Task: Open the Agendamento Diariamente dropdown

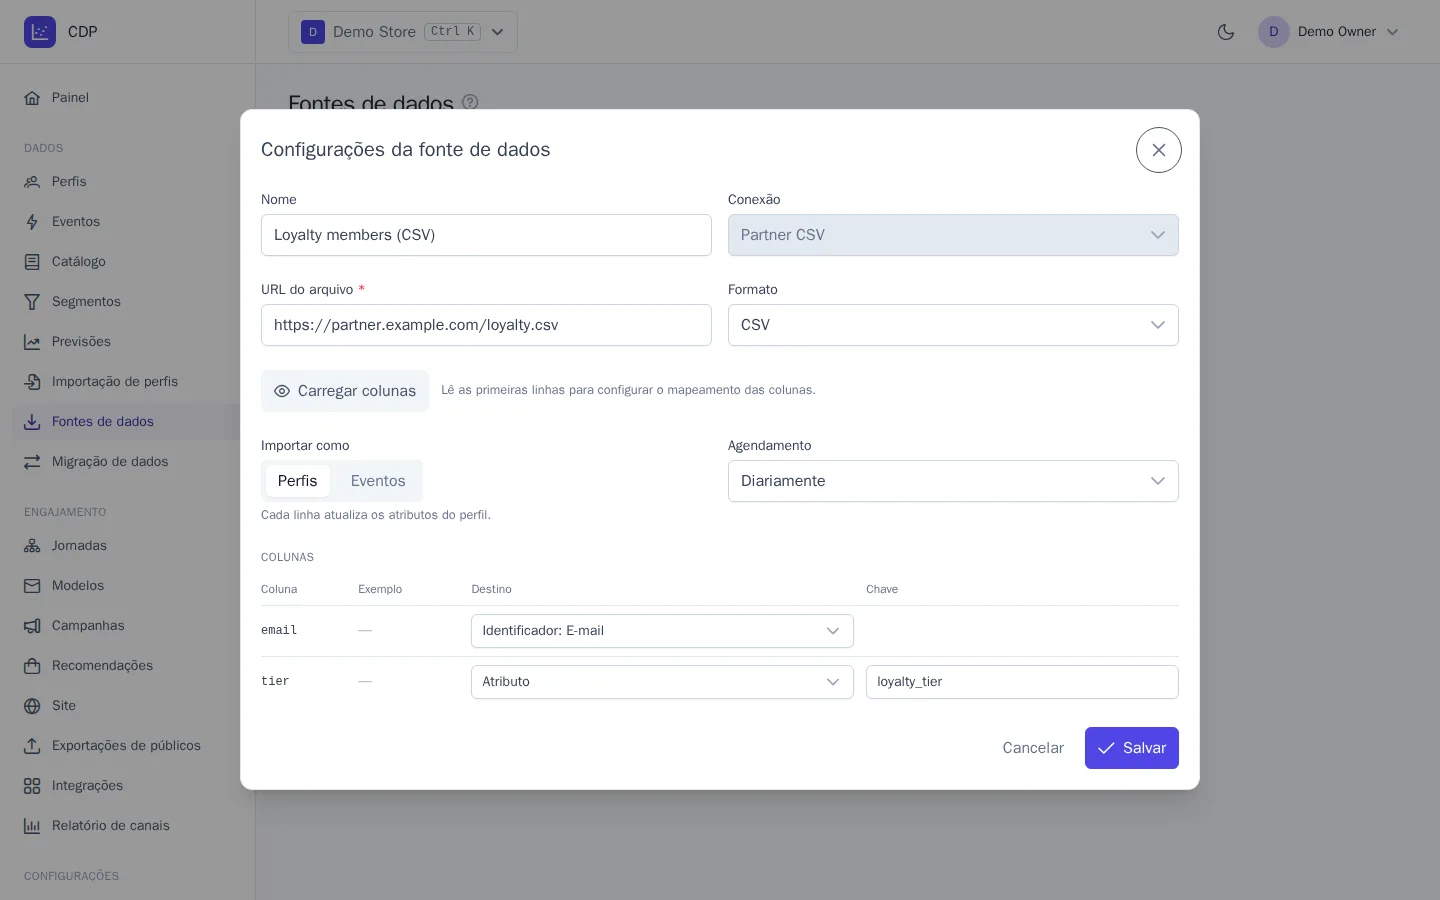Action: pos(953,481)
